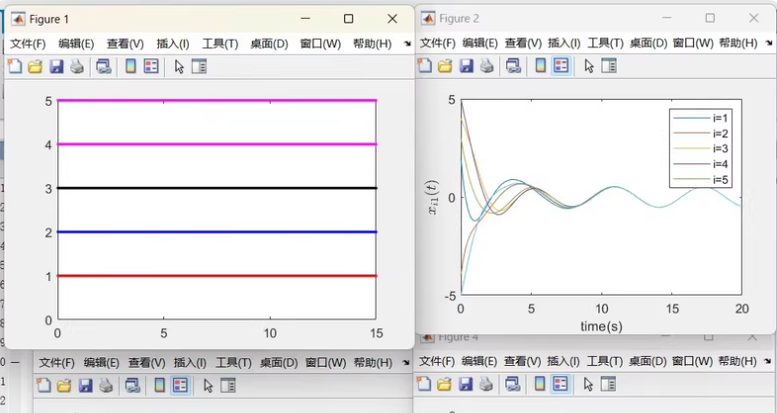Click New Figure icon in bottom-left figure window
The image size is (777, 413).
click(44, 385)
